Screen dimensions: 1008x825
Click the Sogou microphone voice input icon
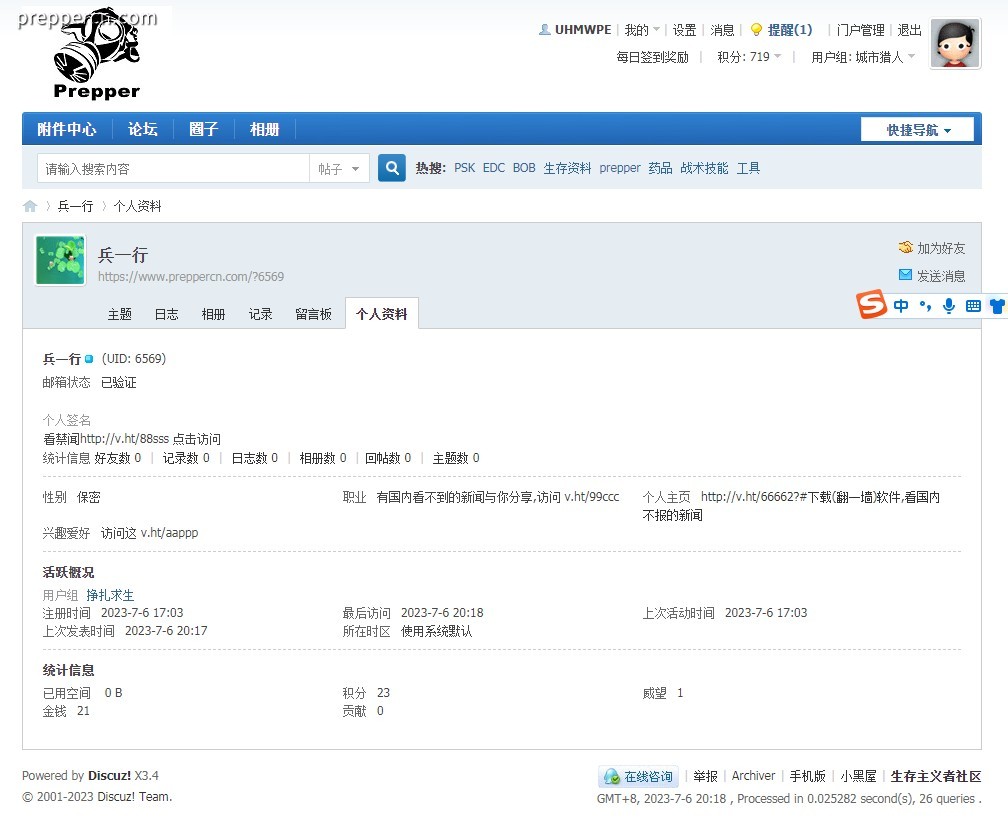pos(949,306)
